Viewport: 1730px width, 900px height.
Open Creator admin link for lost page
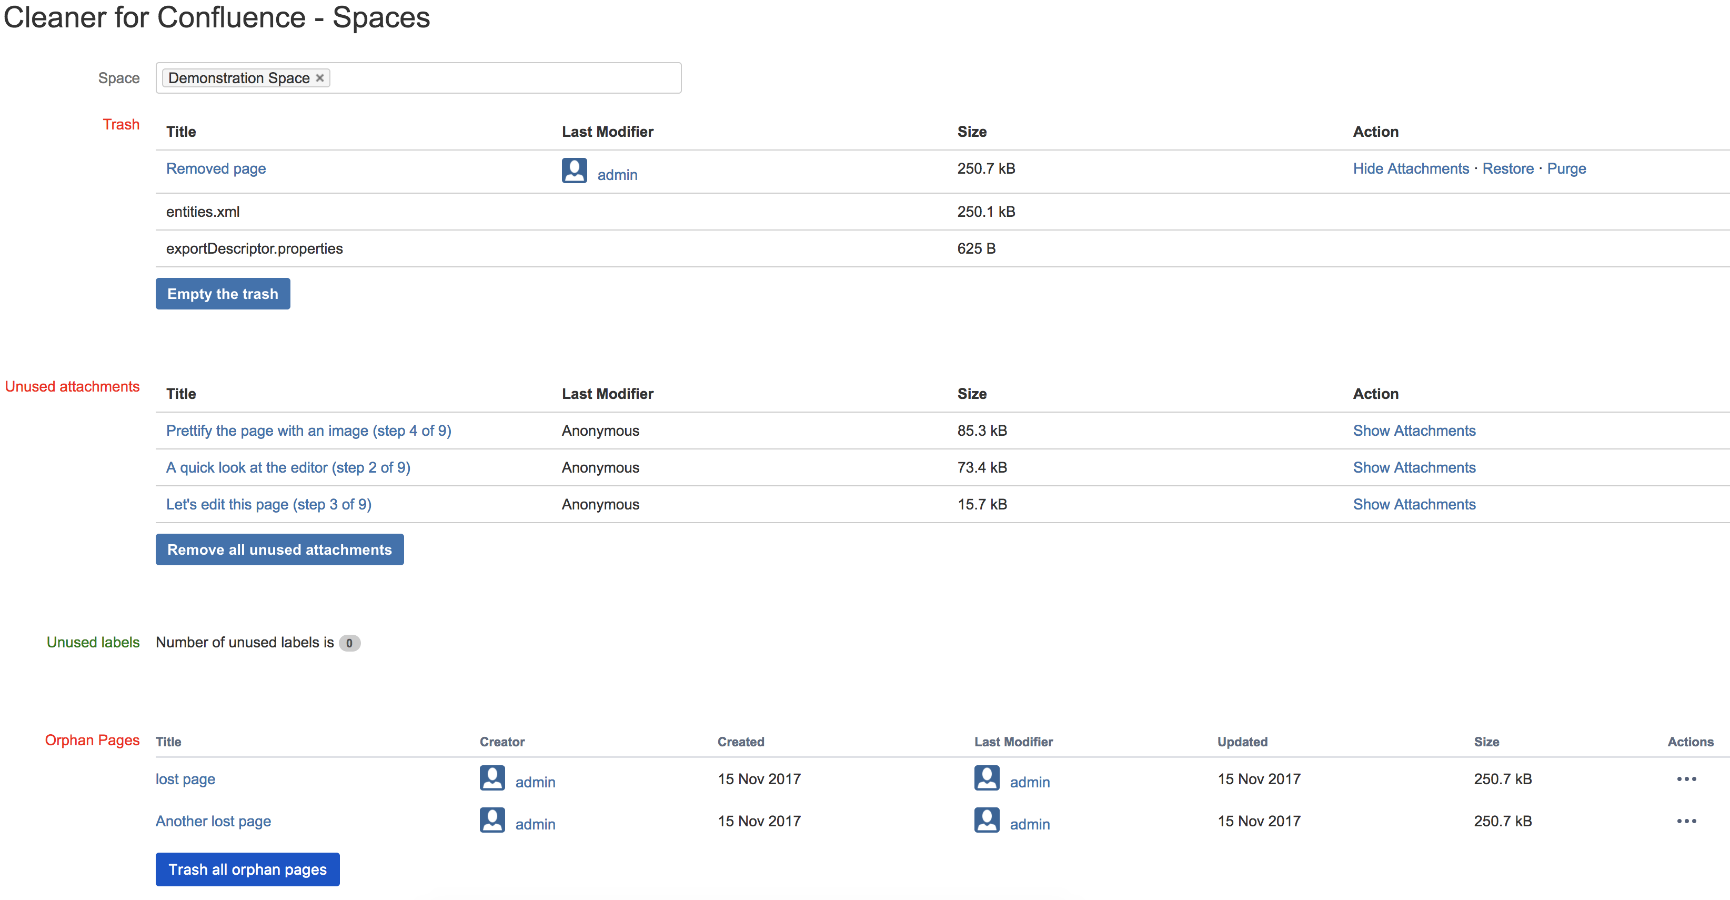point(535,783)
